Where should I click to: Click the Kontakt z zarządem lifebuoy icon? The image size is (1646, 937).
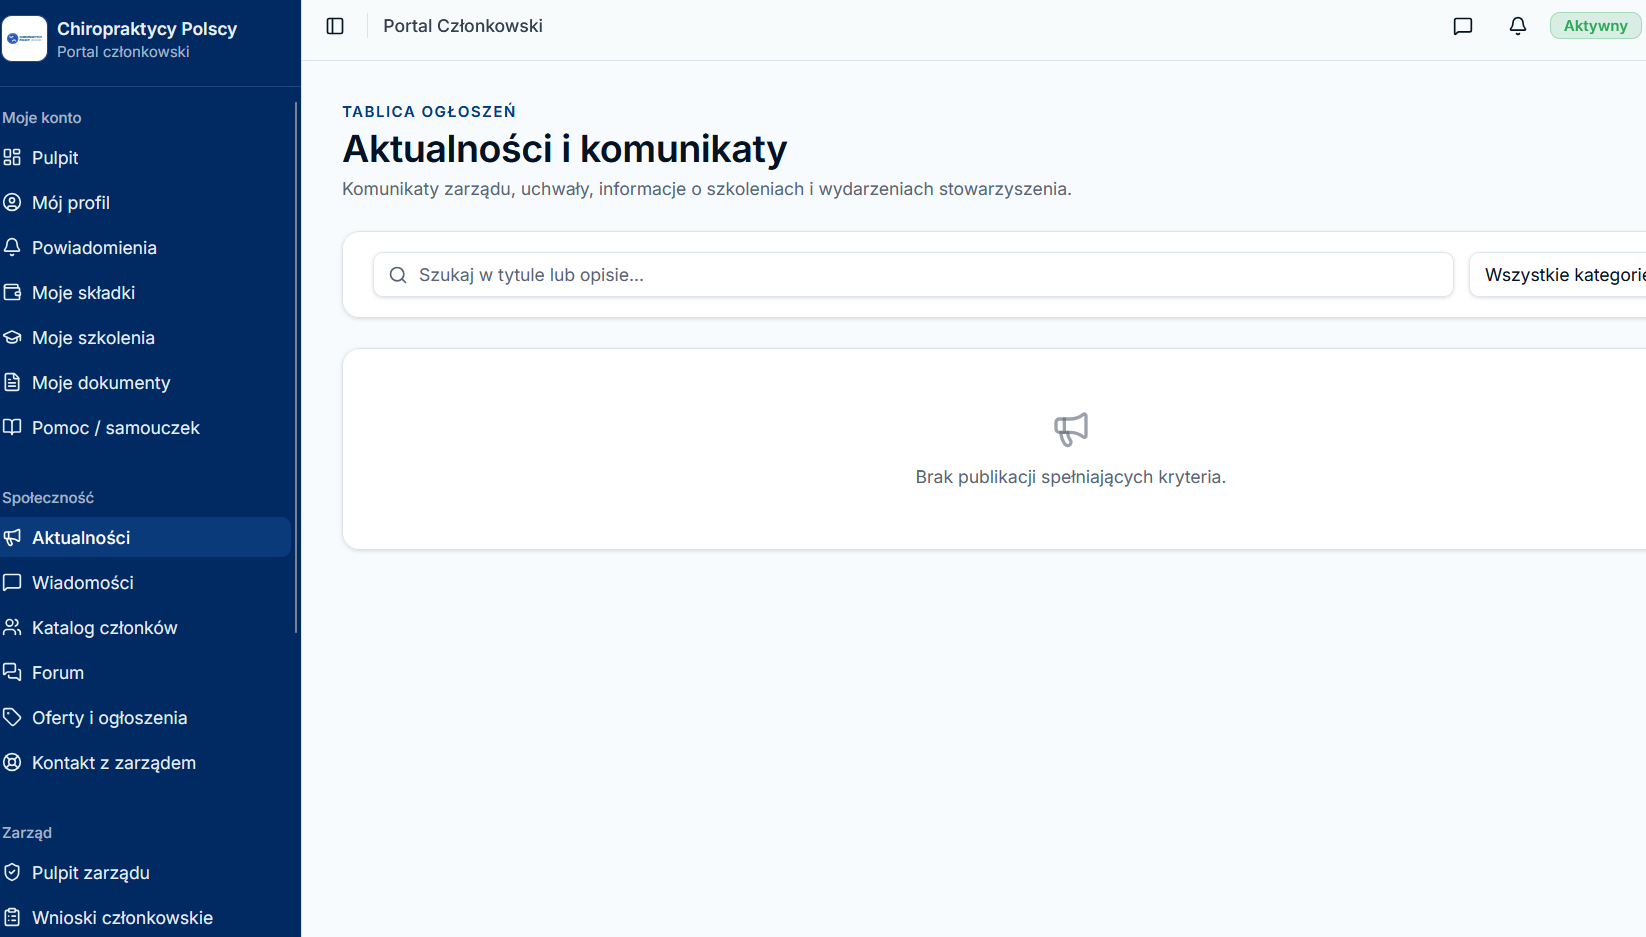click(12, 762)
